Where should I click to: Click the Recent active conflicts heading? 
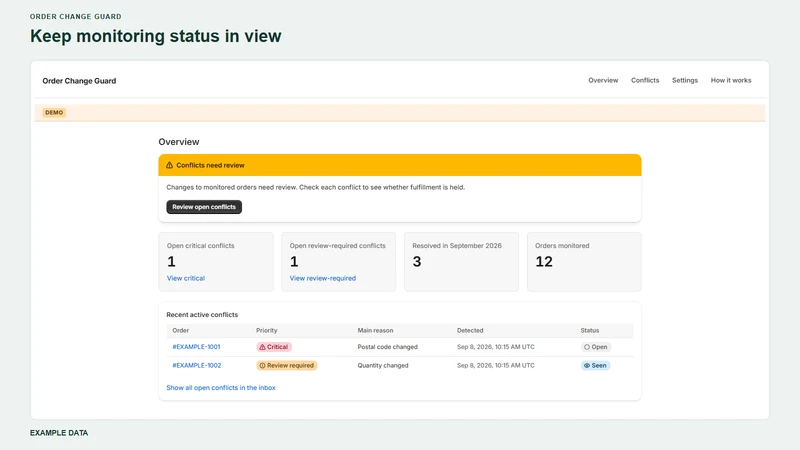click(202, 315)
